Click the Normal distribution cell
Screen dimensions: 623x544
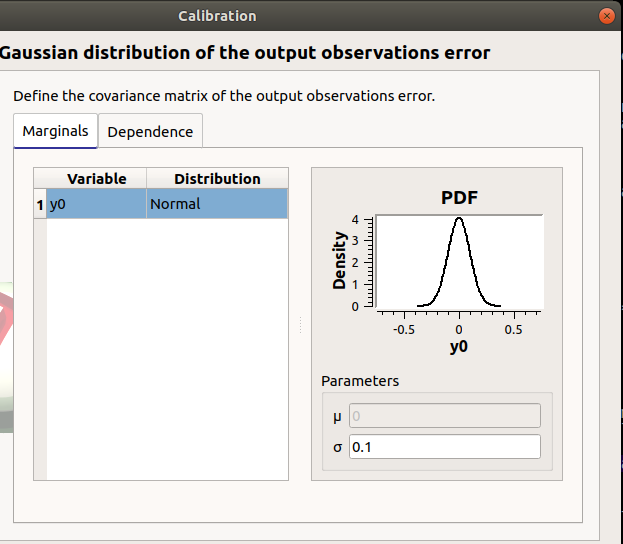pos(217,204)
